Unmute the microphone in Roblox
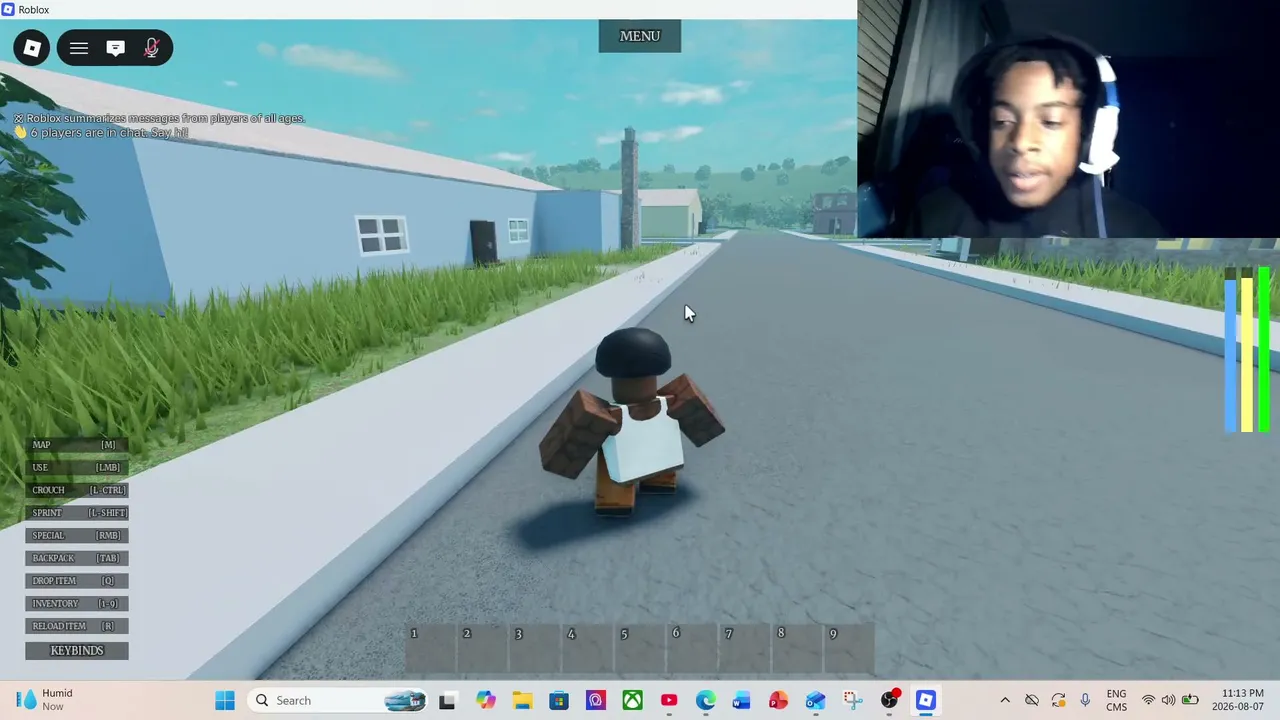 coord(152,48)
